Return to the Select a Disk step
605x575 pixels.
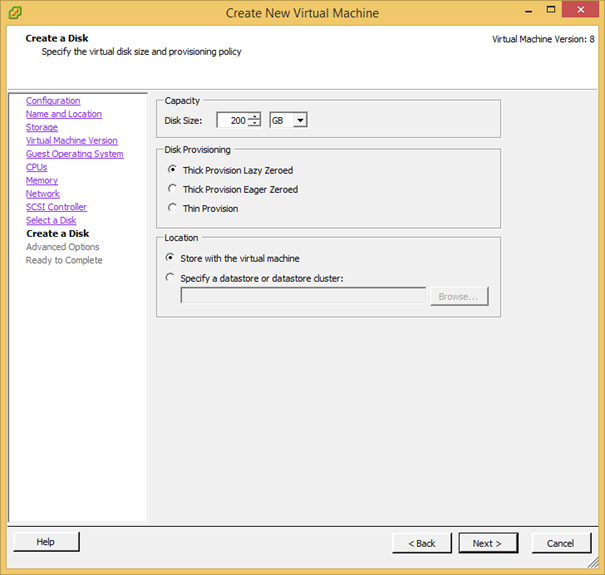(x=51, y=220)
